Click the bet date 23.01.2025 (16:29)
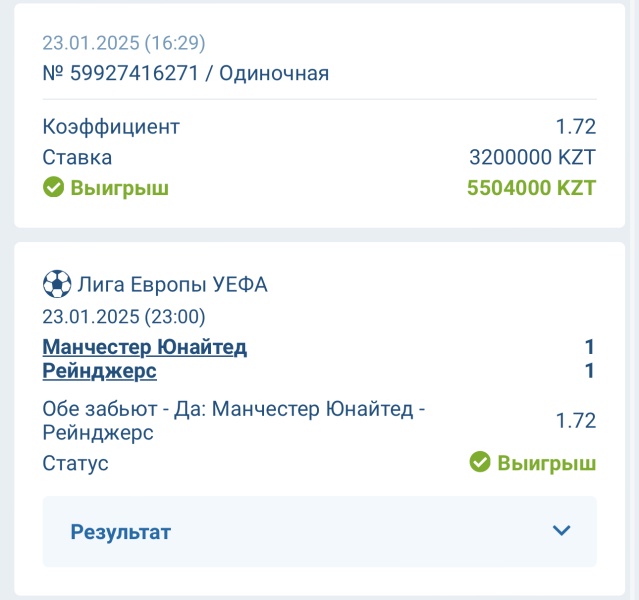 pos(124,43)
